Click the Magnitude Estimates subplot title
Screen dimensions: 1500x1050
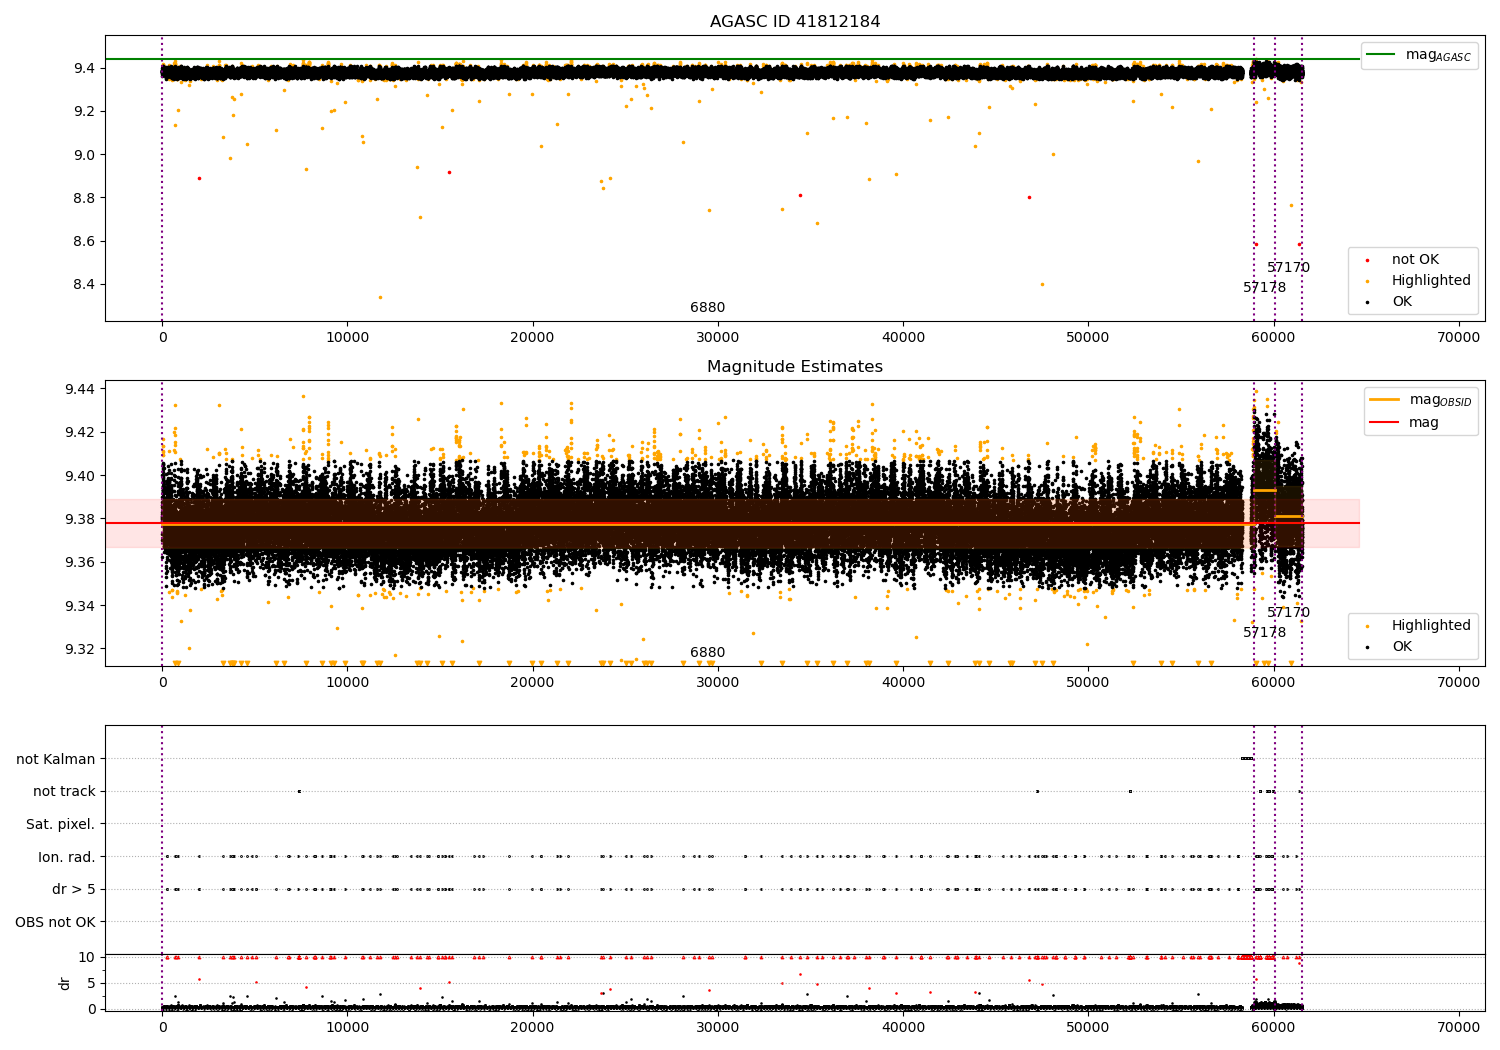(x=795, y=367)
